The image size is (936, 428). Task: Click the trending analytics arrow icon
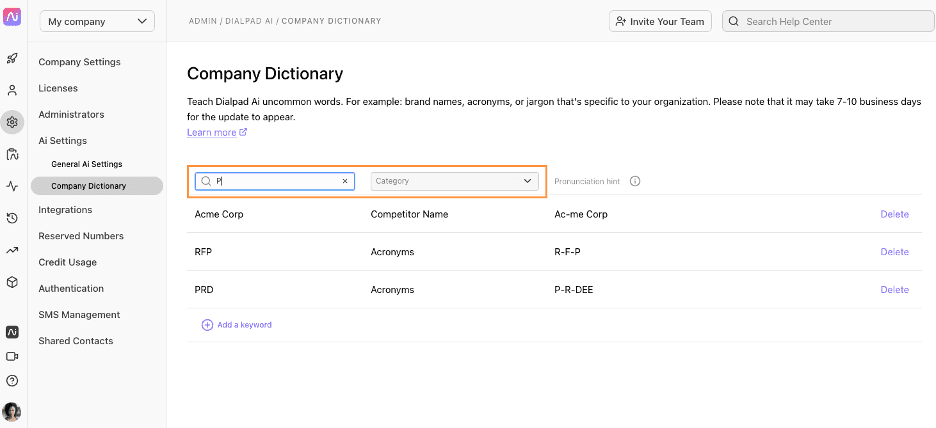tap(12, 250)
